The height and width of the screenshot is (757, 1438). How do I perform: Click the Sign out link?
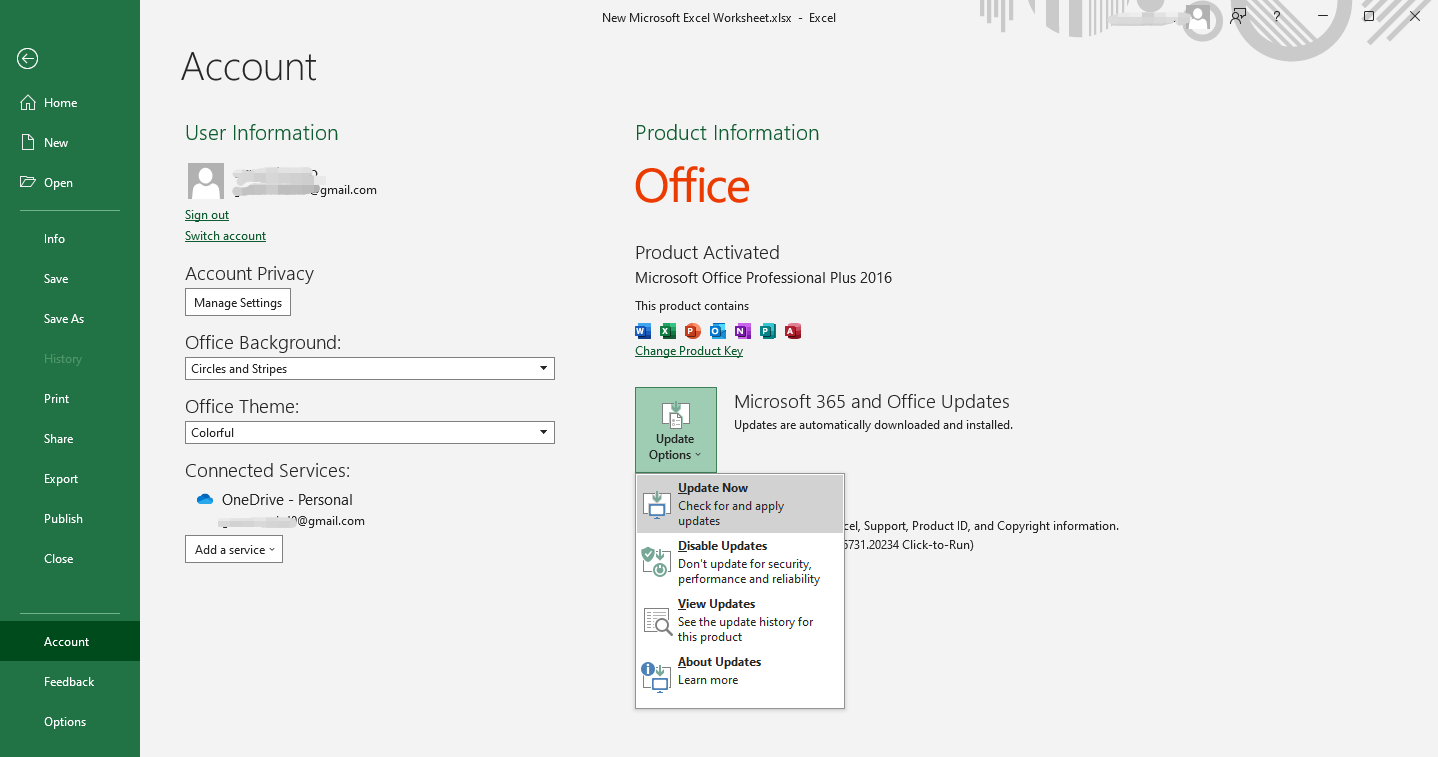(206, 214)
